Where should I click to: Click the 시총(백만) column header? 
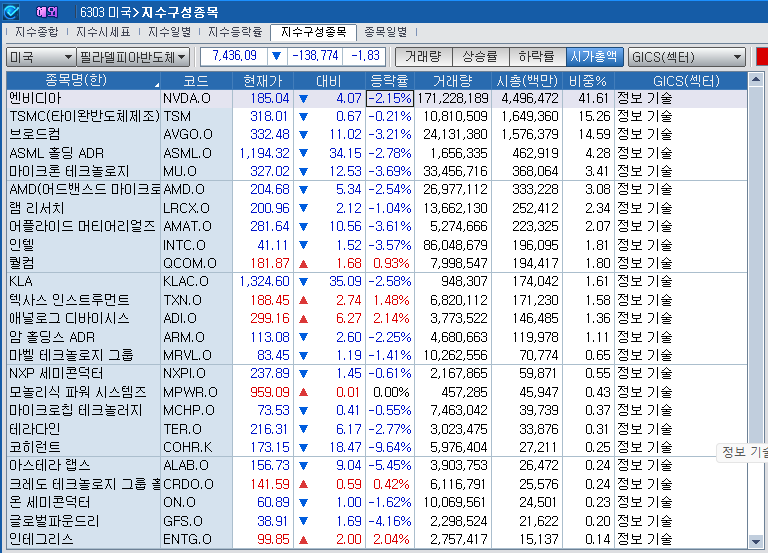tap(527, 81)
